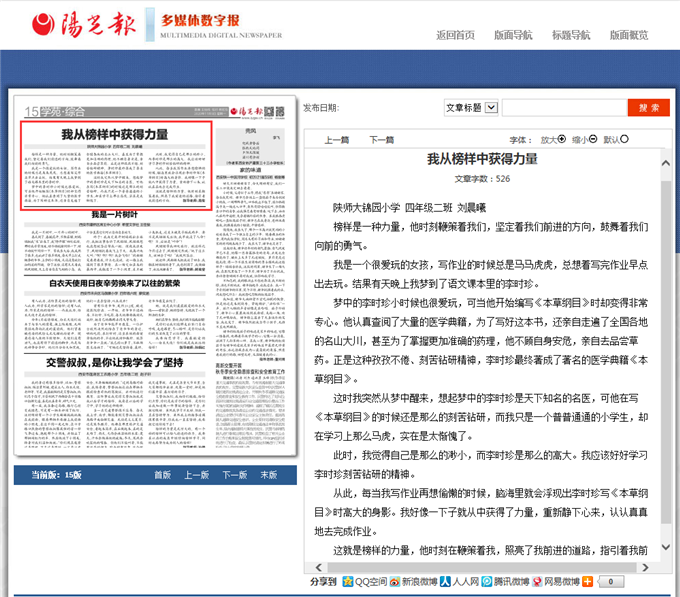Select 默认 font size radio button
The width and height of the screenshot is (680, 597).
624,139
